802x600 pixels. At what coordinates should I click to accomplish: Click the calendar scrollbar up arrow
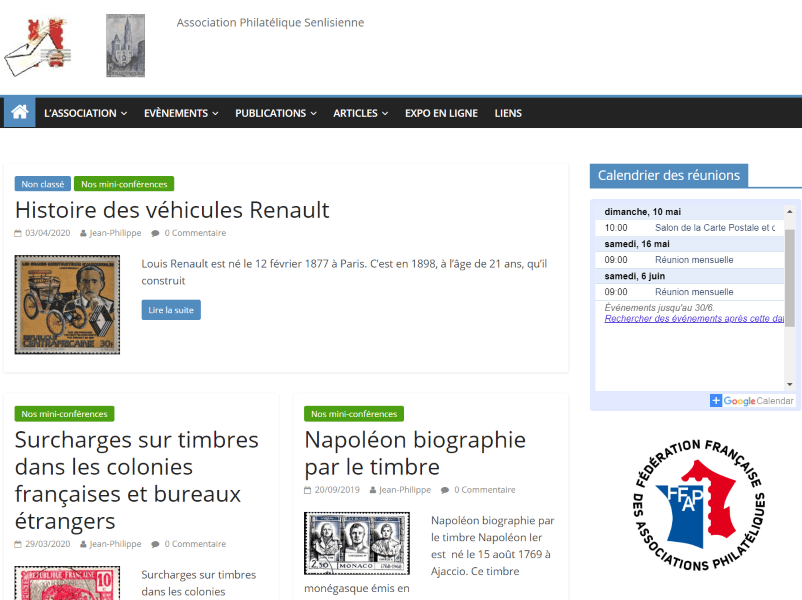(790, 211)
